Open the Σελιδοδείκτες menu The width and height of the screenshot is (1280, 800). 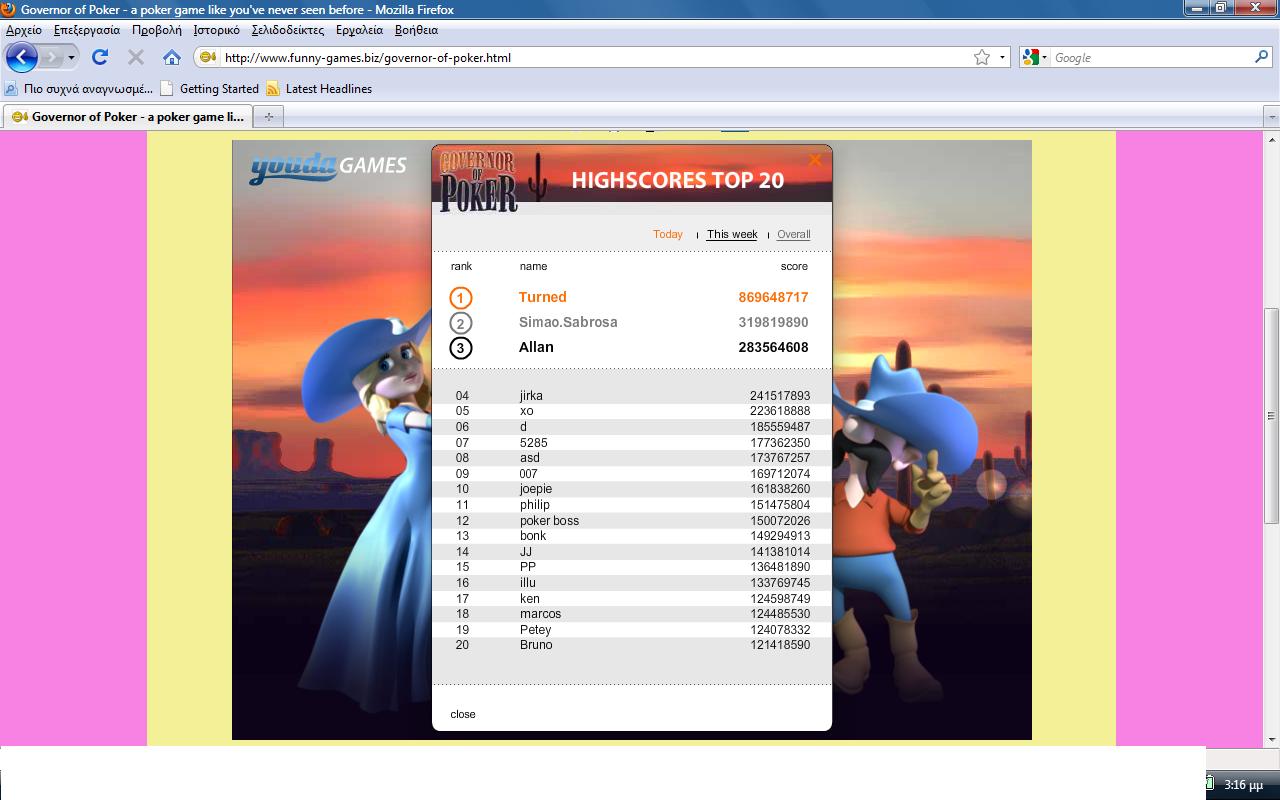coord(288,30)
